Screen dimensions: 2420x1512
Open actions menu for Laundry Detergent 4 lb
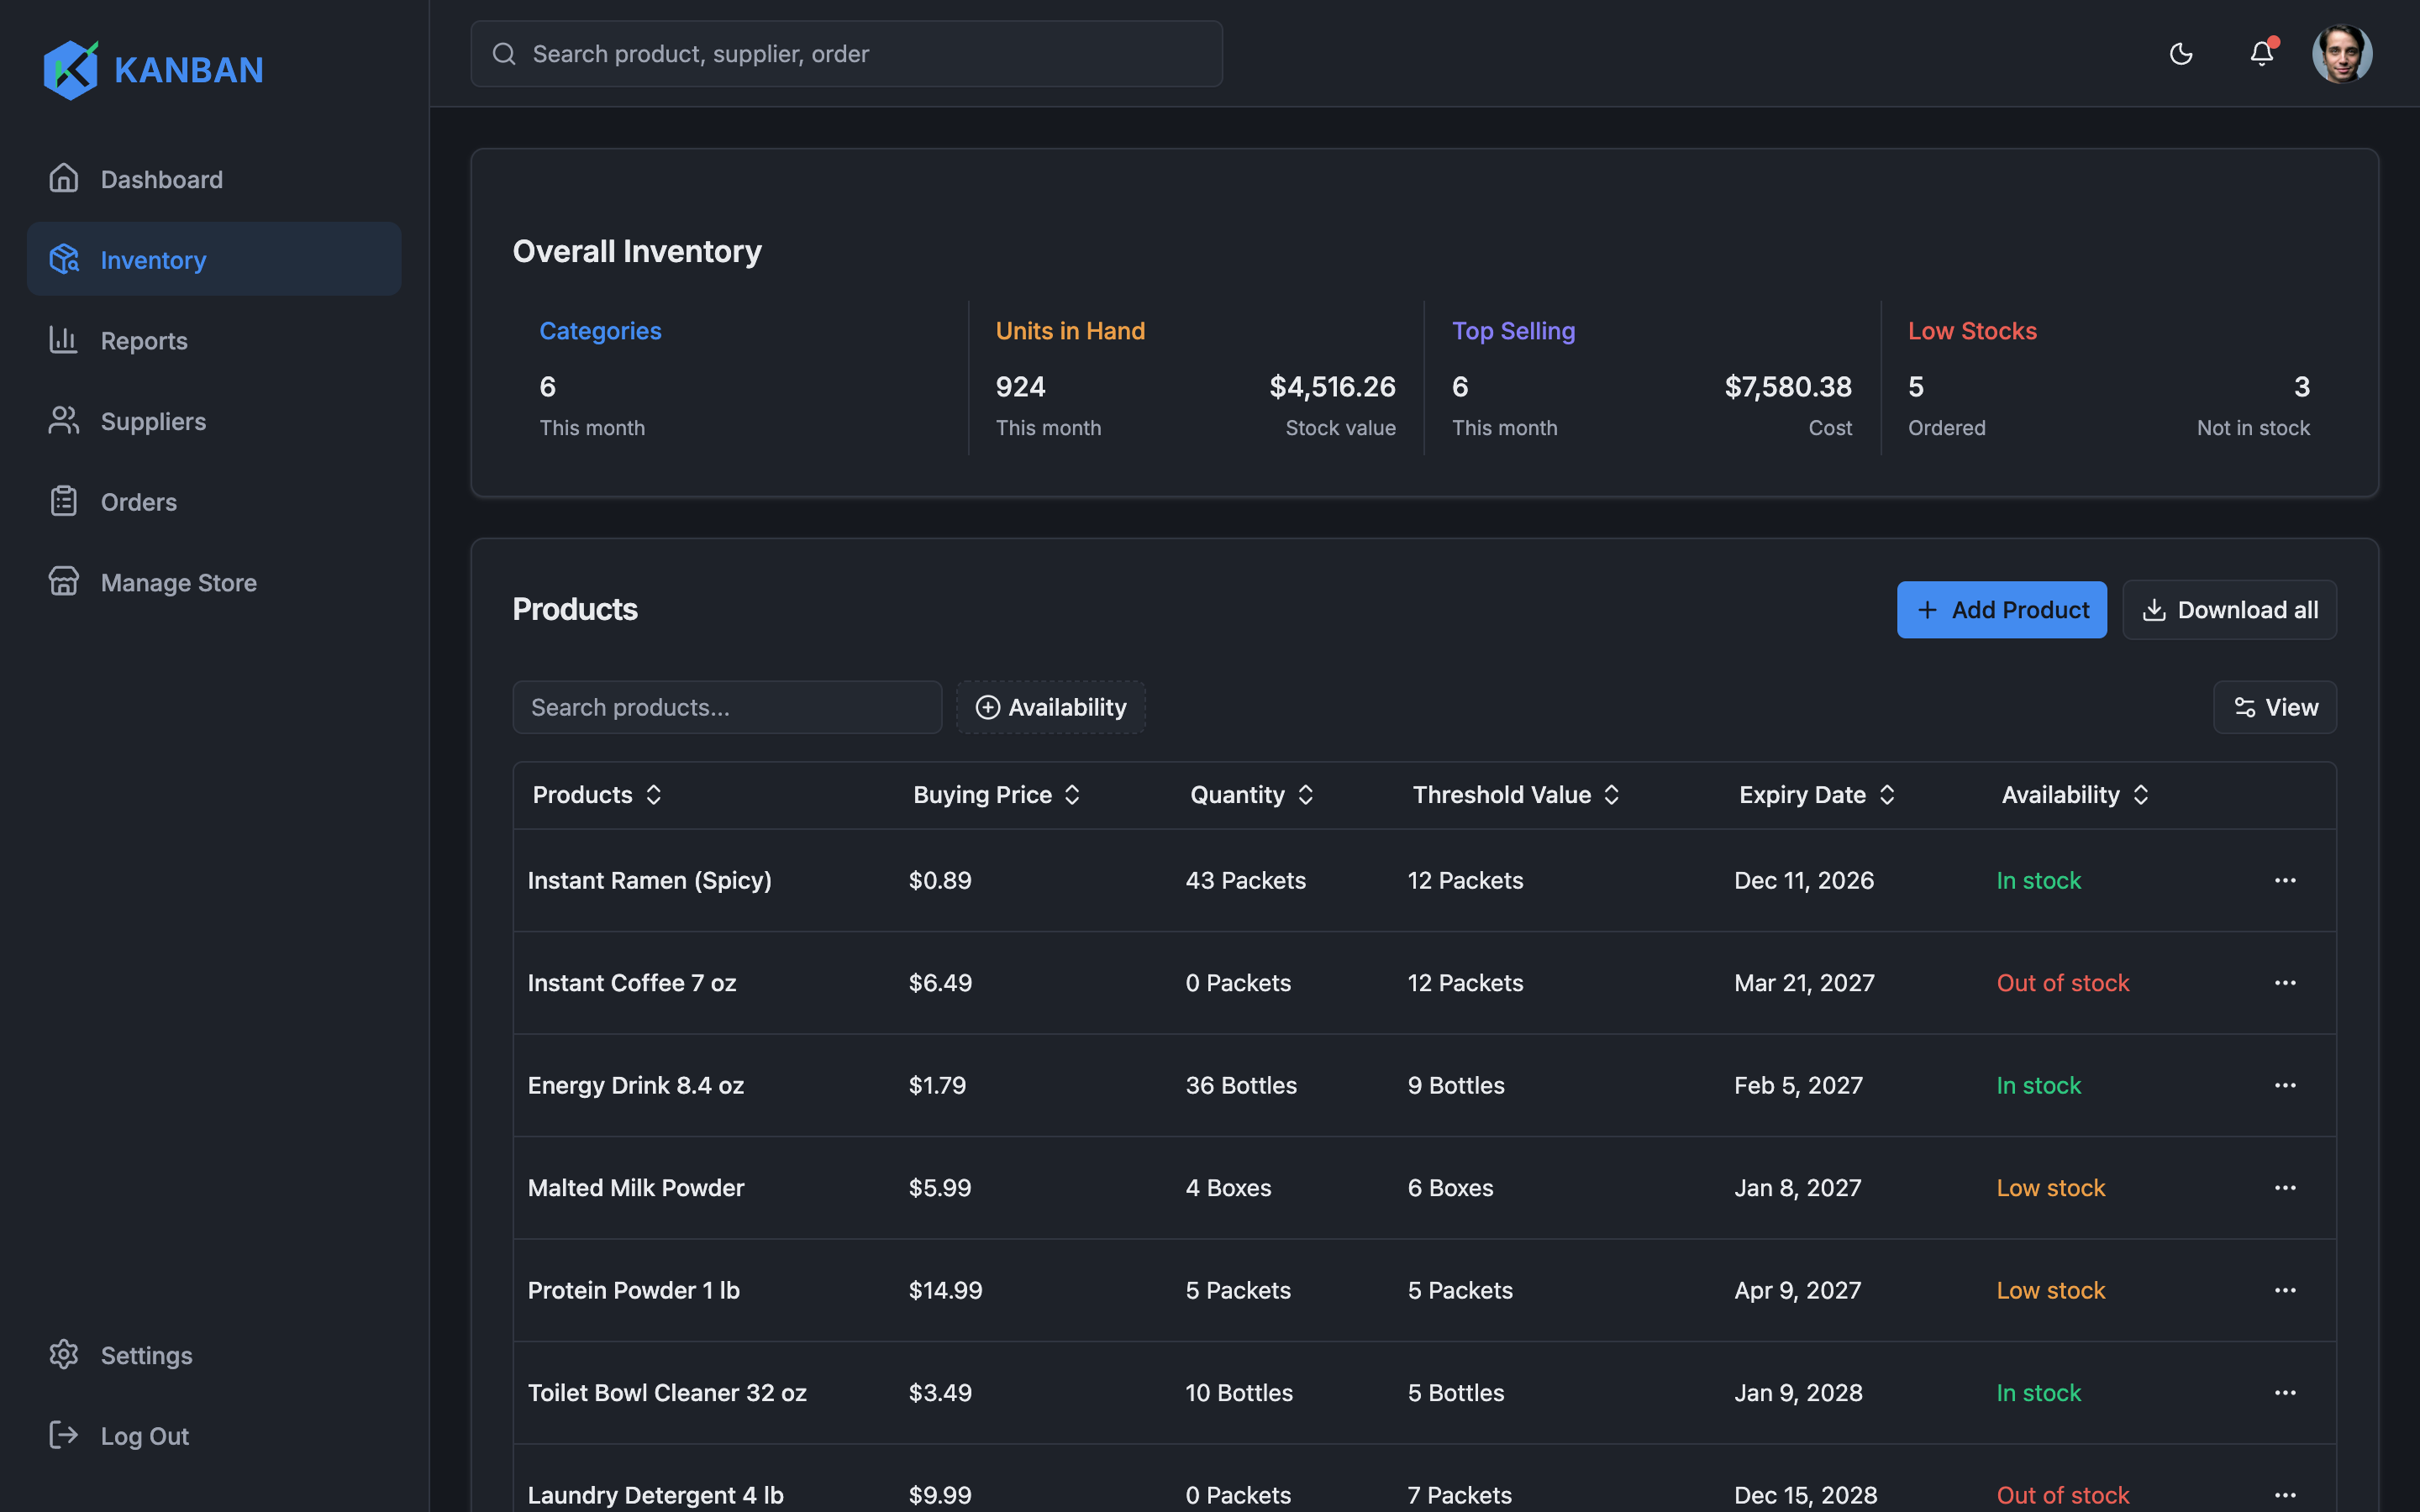2285,1495
